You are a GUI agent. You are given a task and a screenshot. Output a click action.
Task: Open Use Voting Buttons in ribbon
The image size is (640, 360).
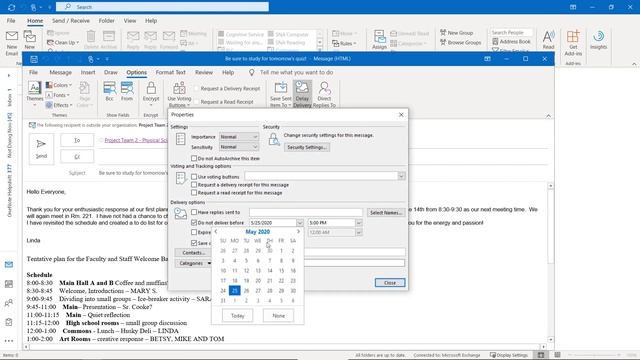179,94
